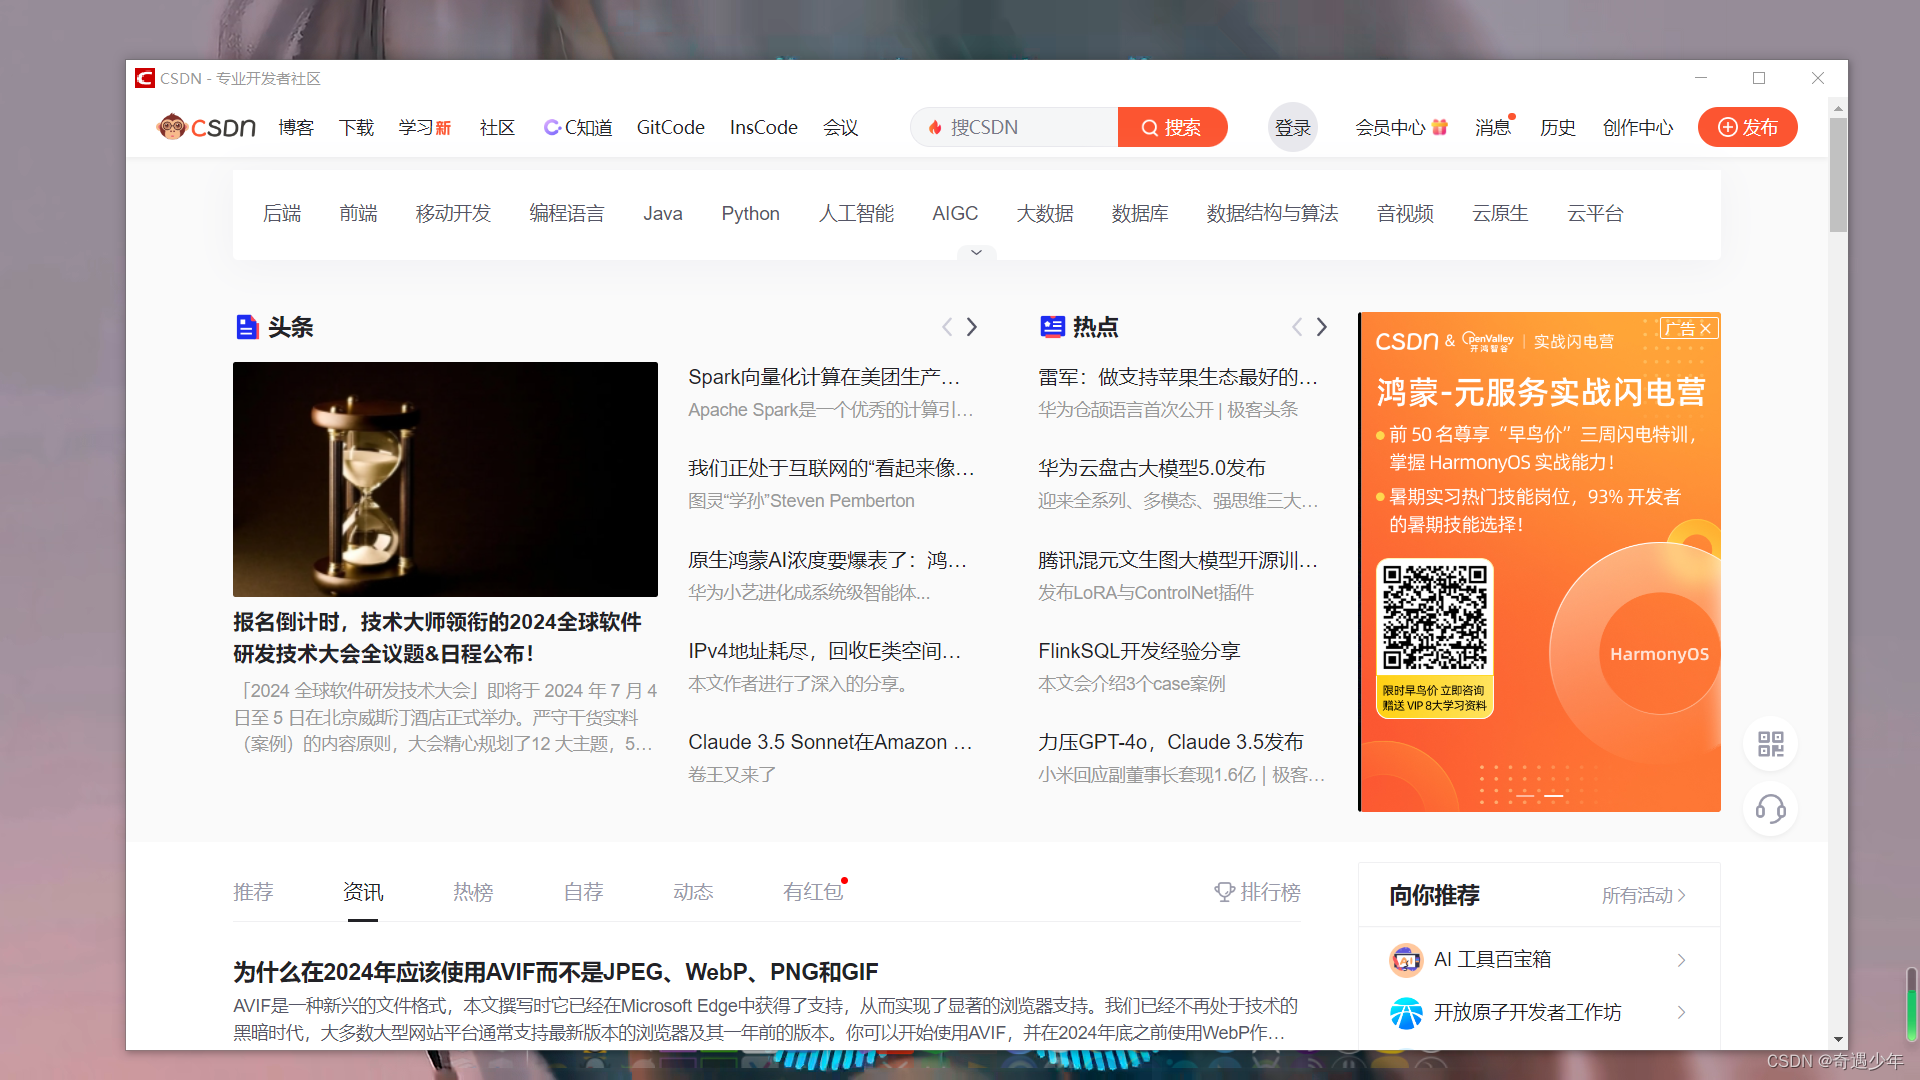Screen dimensions: 1920x1080
Task: Click the search magnifier 搜索 button
Action: [x=1172, y=127]
